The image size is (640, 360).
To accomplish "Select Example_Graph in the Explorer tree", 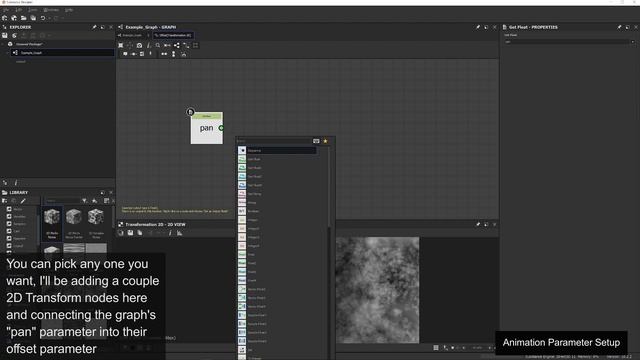I will click(62, 53).
